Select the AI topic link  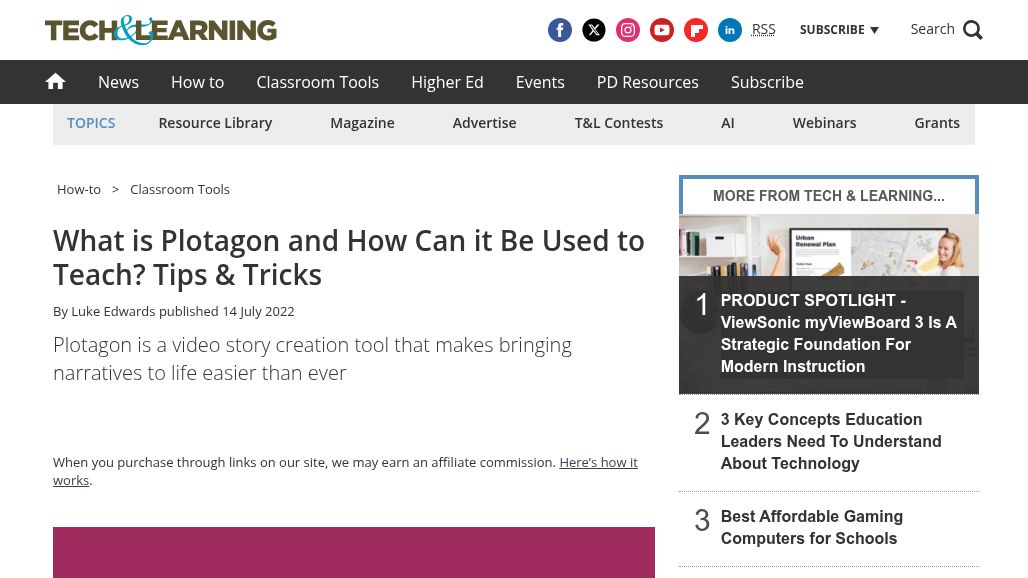click(x=728, y=123)
